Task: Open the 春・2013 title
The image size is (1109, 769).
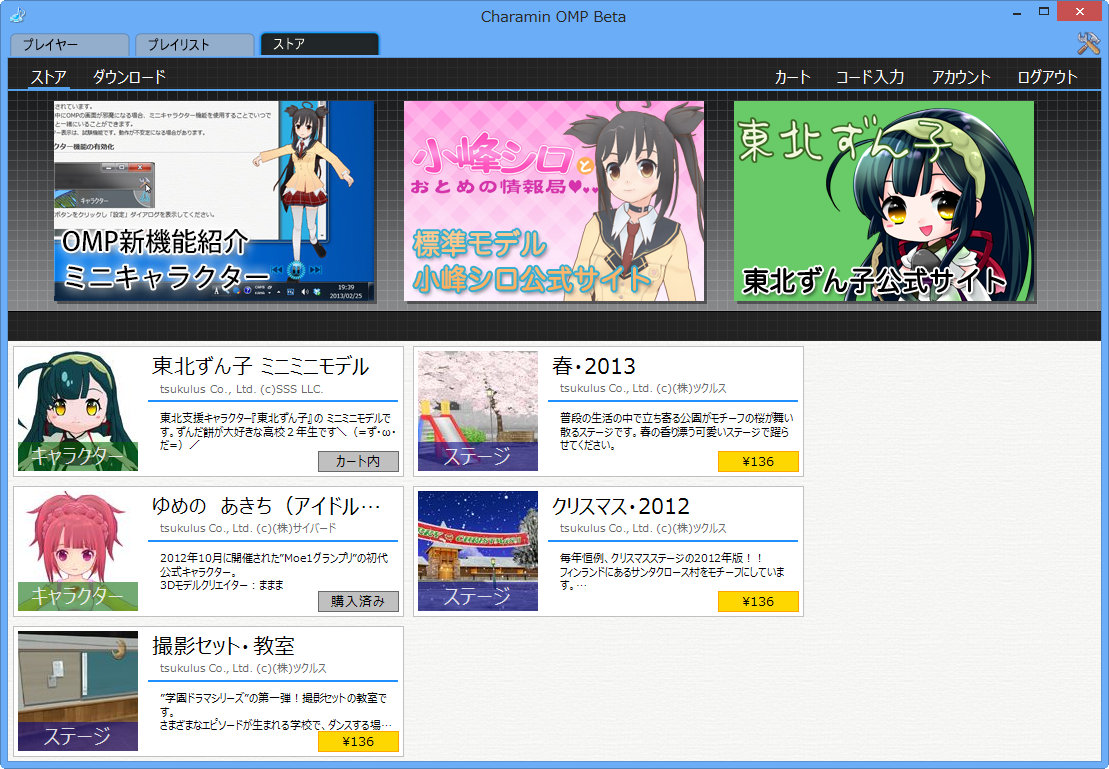Action: coord(593,366)
